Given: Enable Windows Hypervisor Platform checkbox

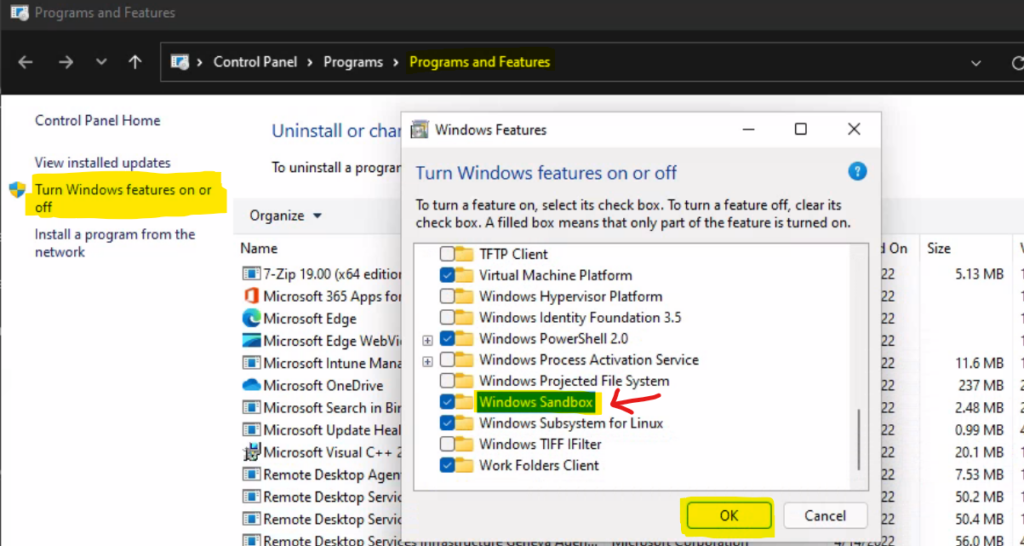Looking at the screenshot, I should (x=447, y=297).
